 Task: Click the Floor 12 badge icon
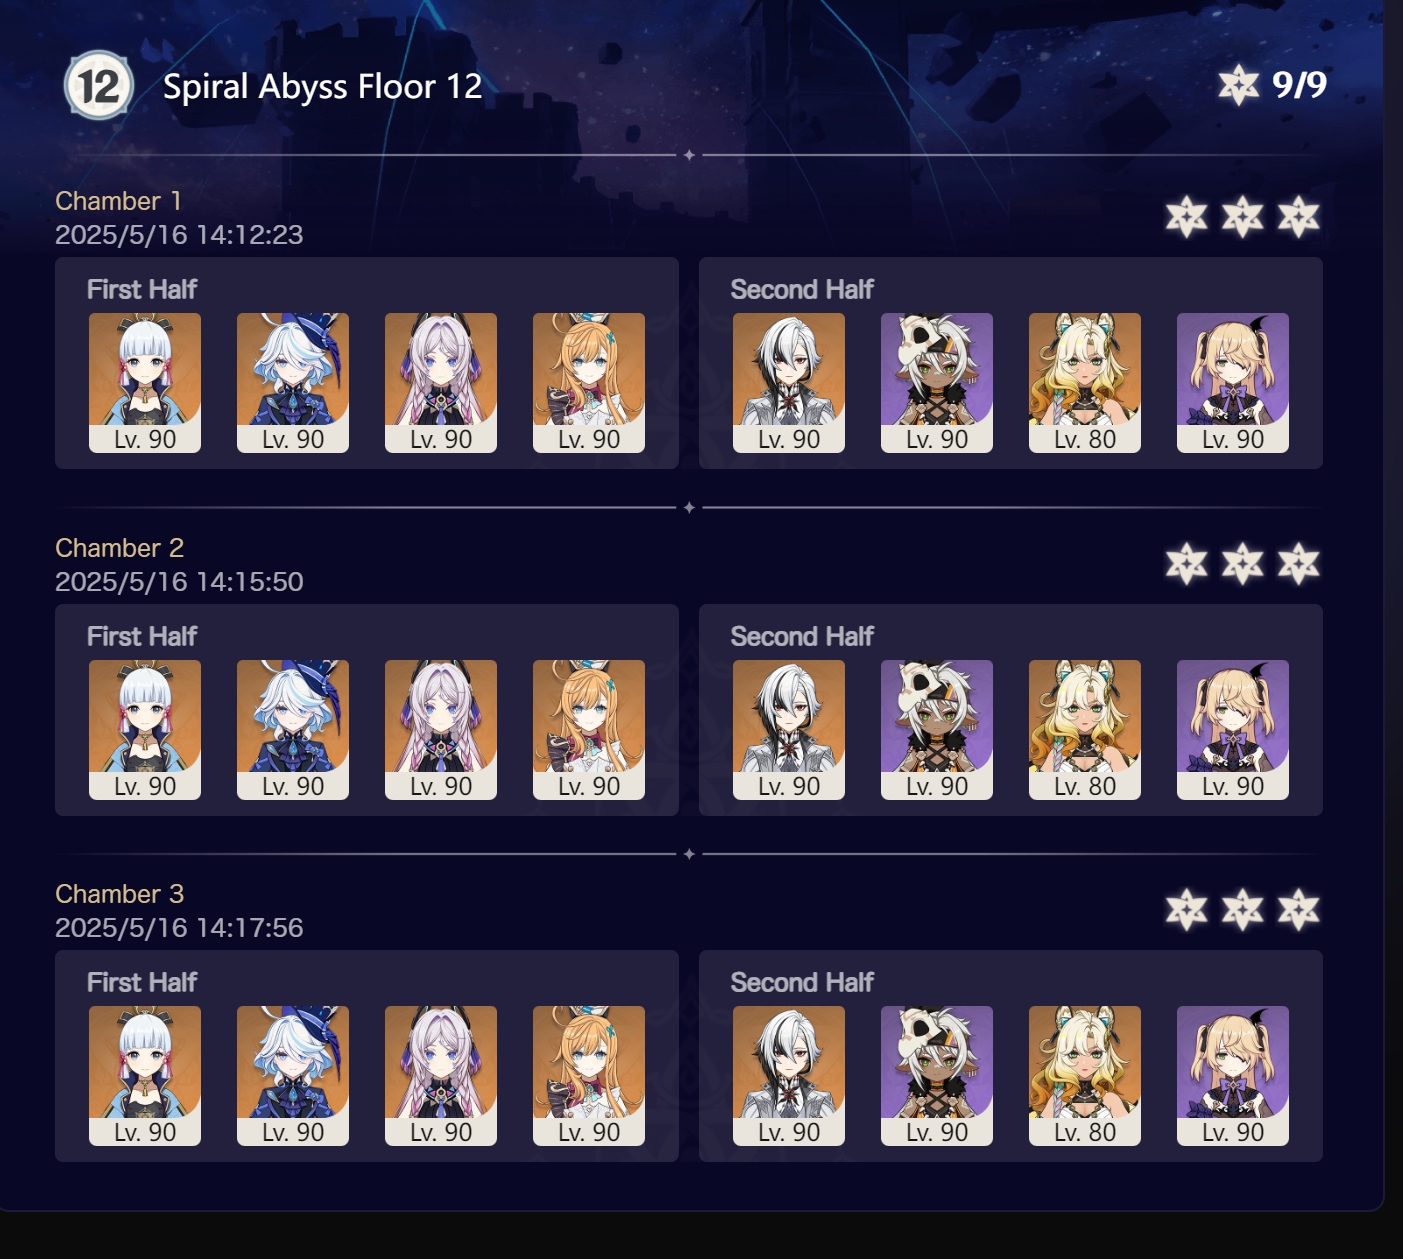99,86
